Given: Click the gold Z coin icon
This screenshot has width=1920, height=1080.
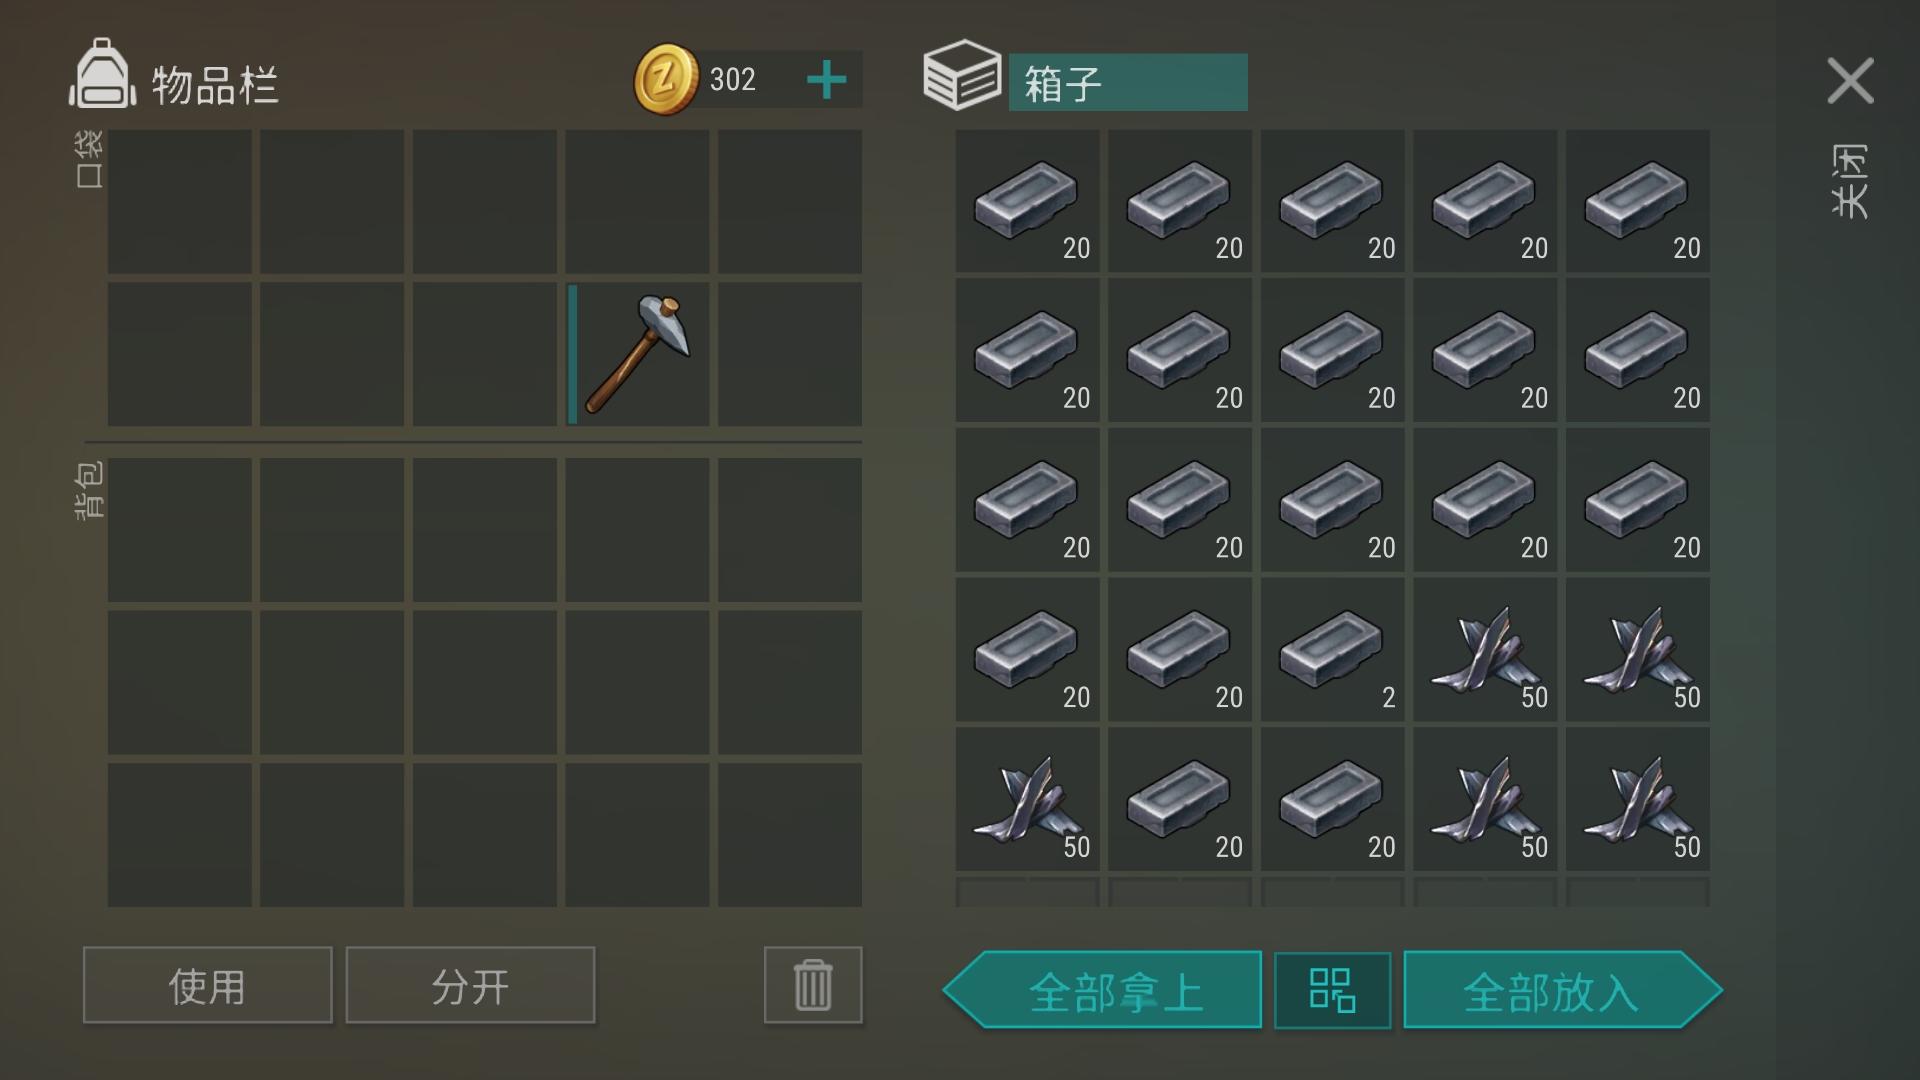Looking at the screenshot, I should point(666,79).
